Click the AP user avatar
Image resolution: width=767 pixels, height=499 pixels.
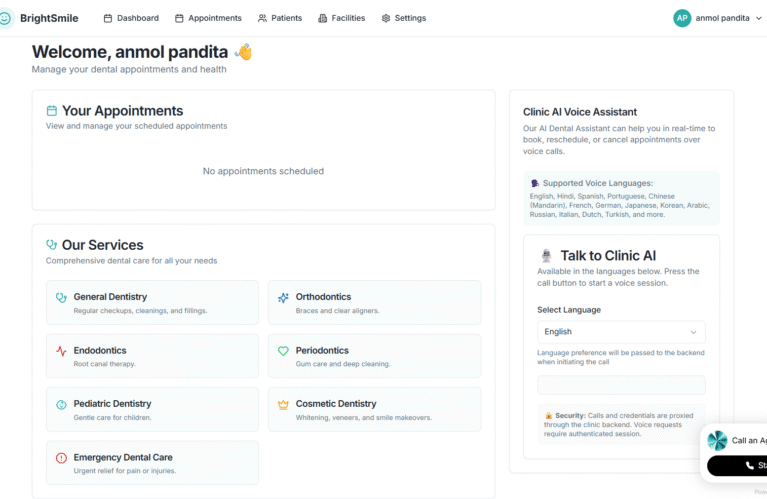(x=682, y=18)
